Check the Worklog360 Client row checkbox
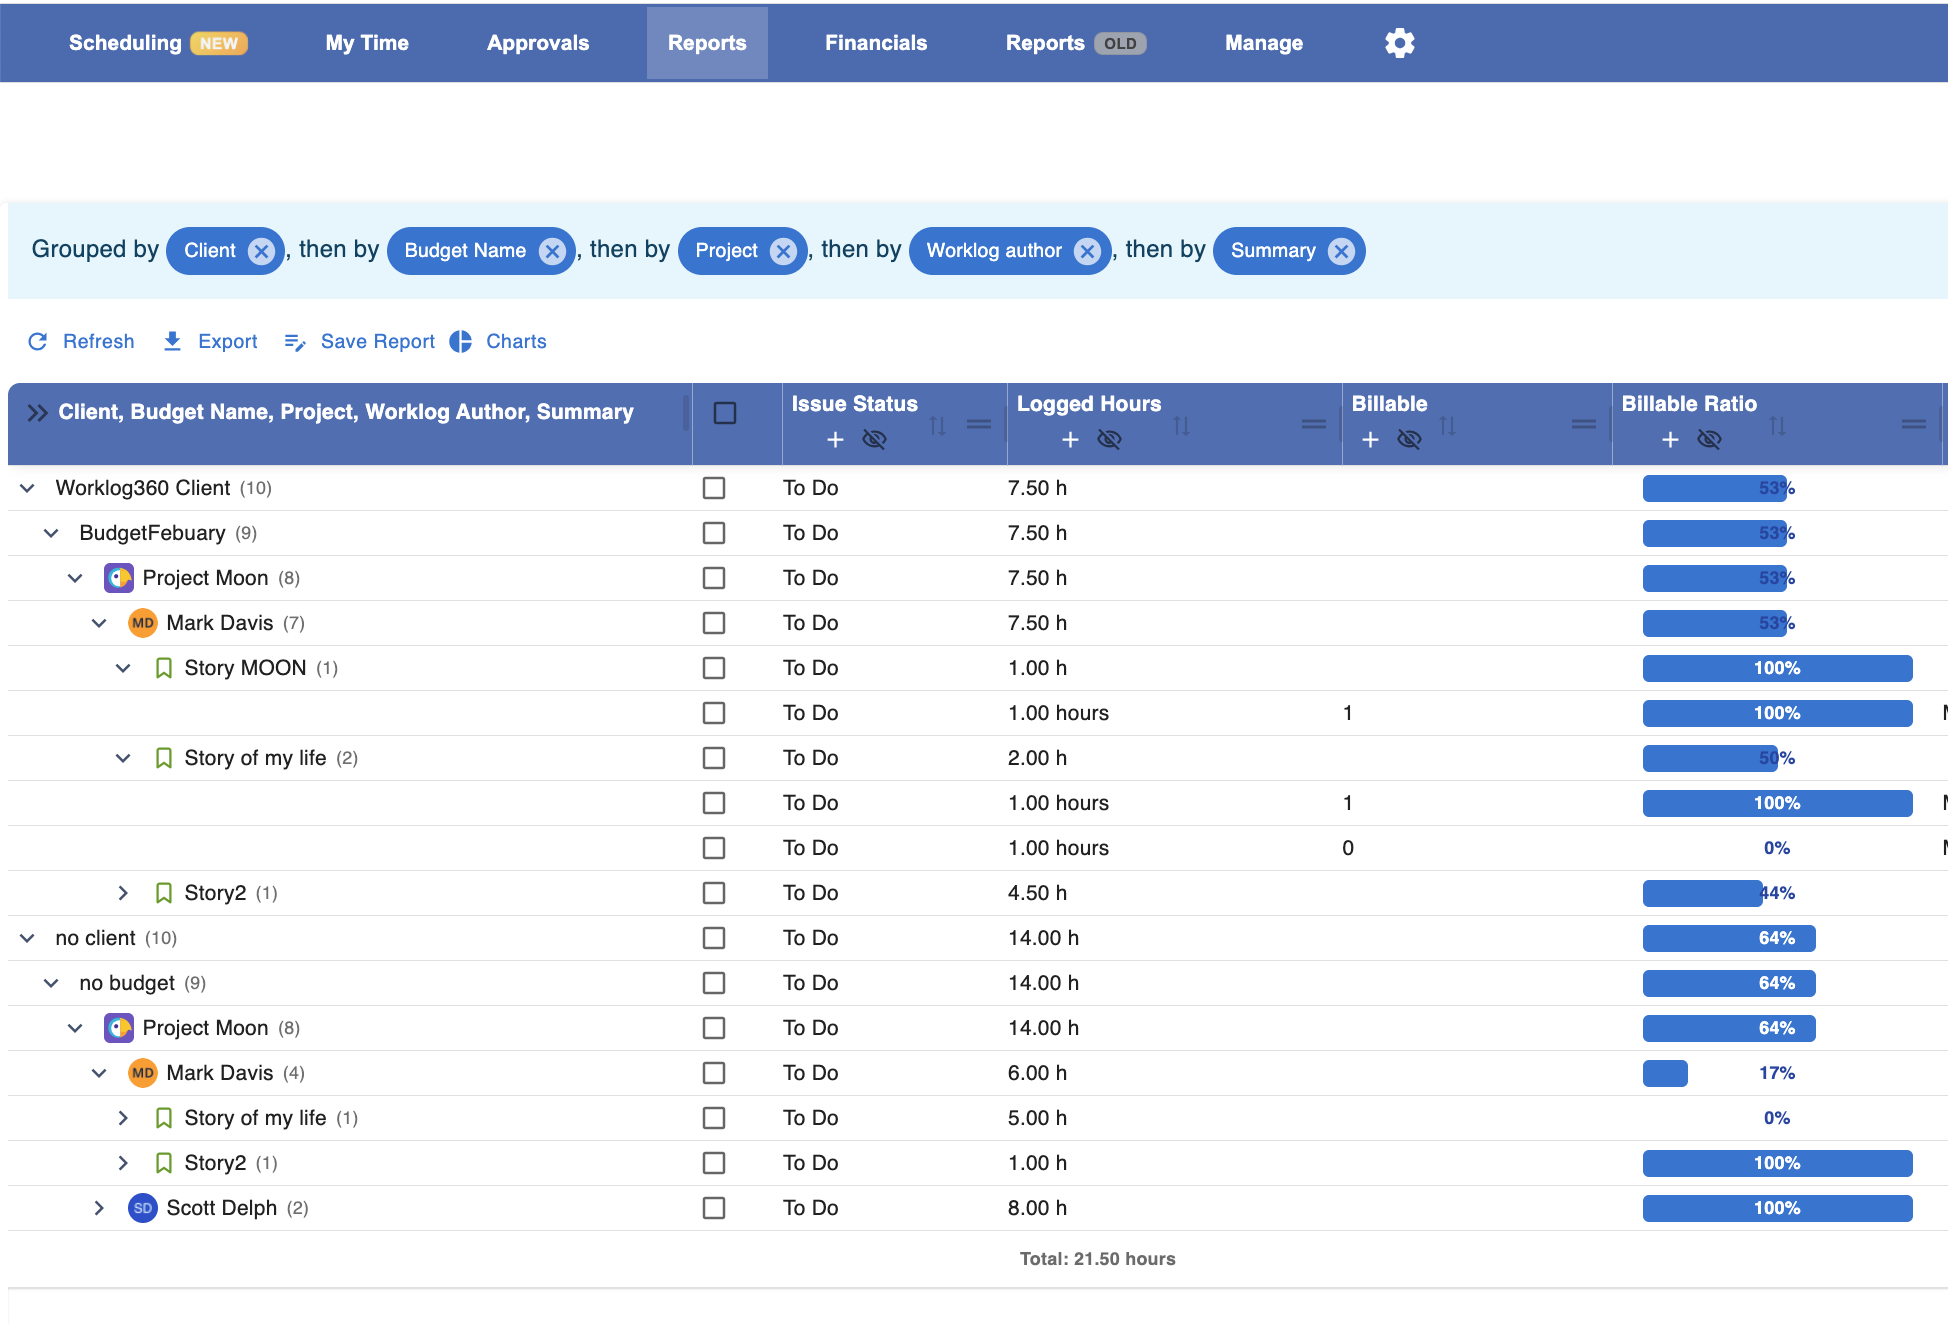Viewport: 1948px width, 1324px height. point(714,488)
